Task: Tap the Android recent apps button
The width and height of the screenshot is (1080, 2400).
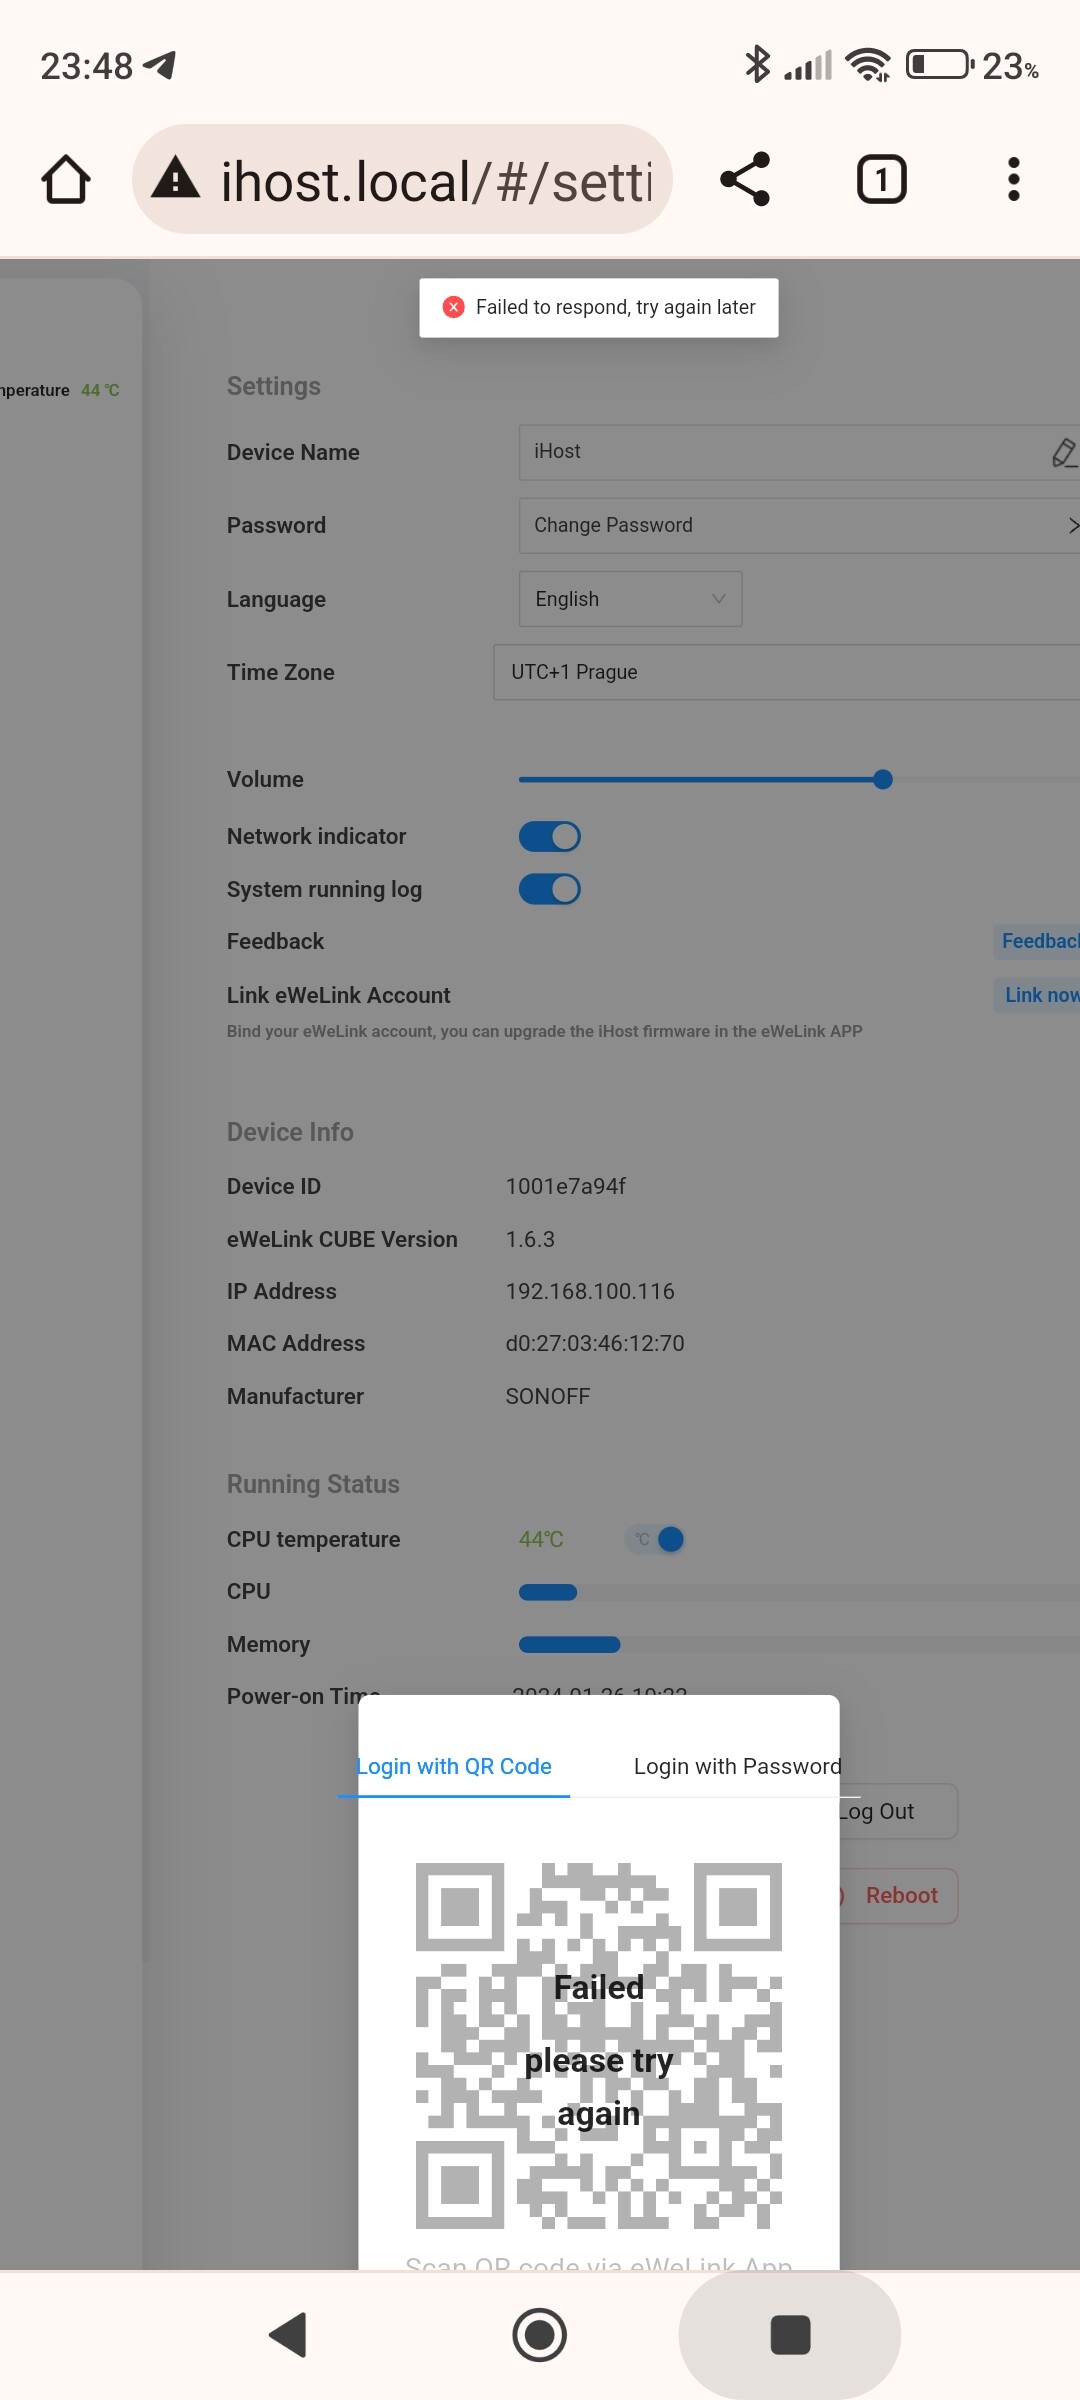Action: (790, 2335)
